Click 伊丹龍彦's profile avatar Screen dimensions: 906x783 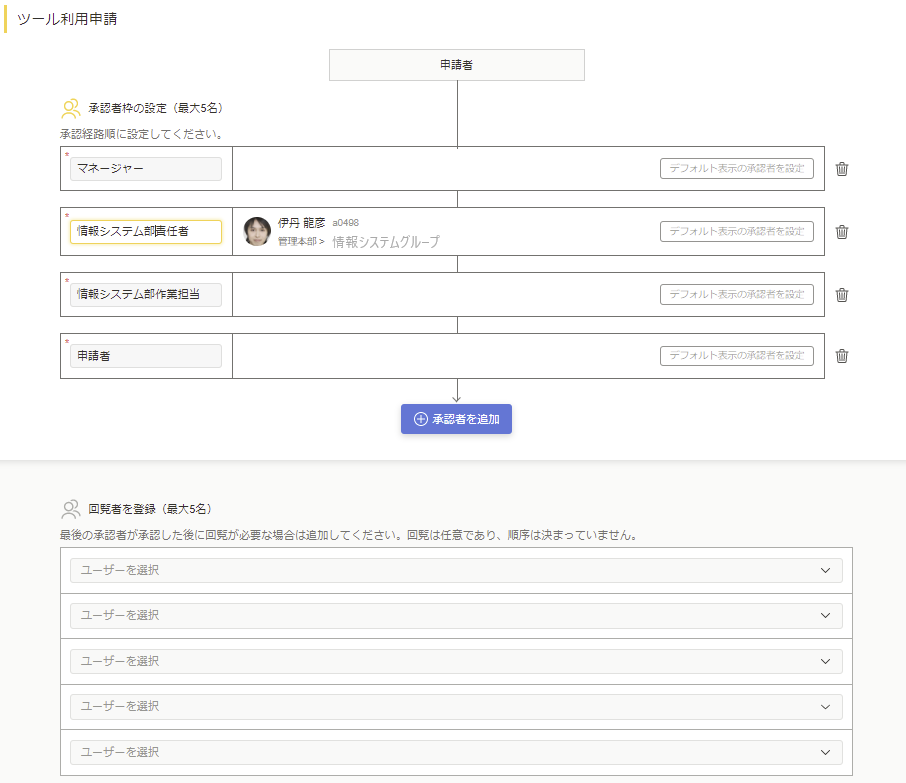(x=256, y=231)
